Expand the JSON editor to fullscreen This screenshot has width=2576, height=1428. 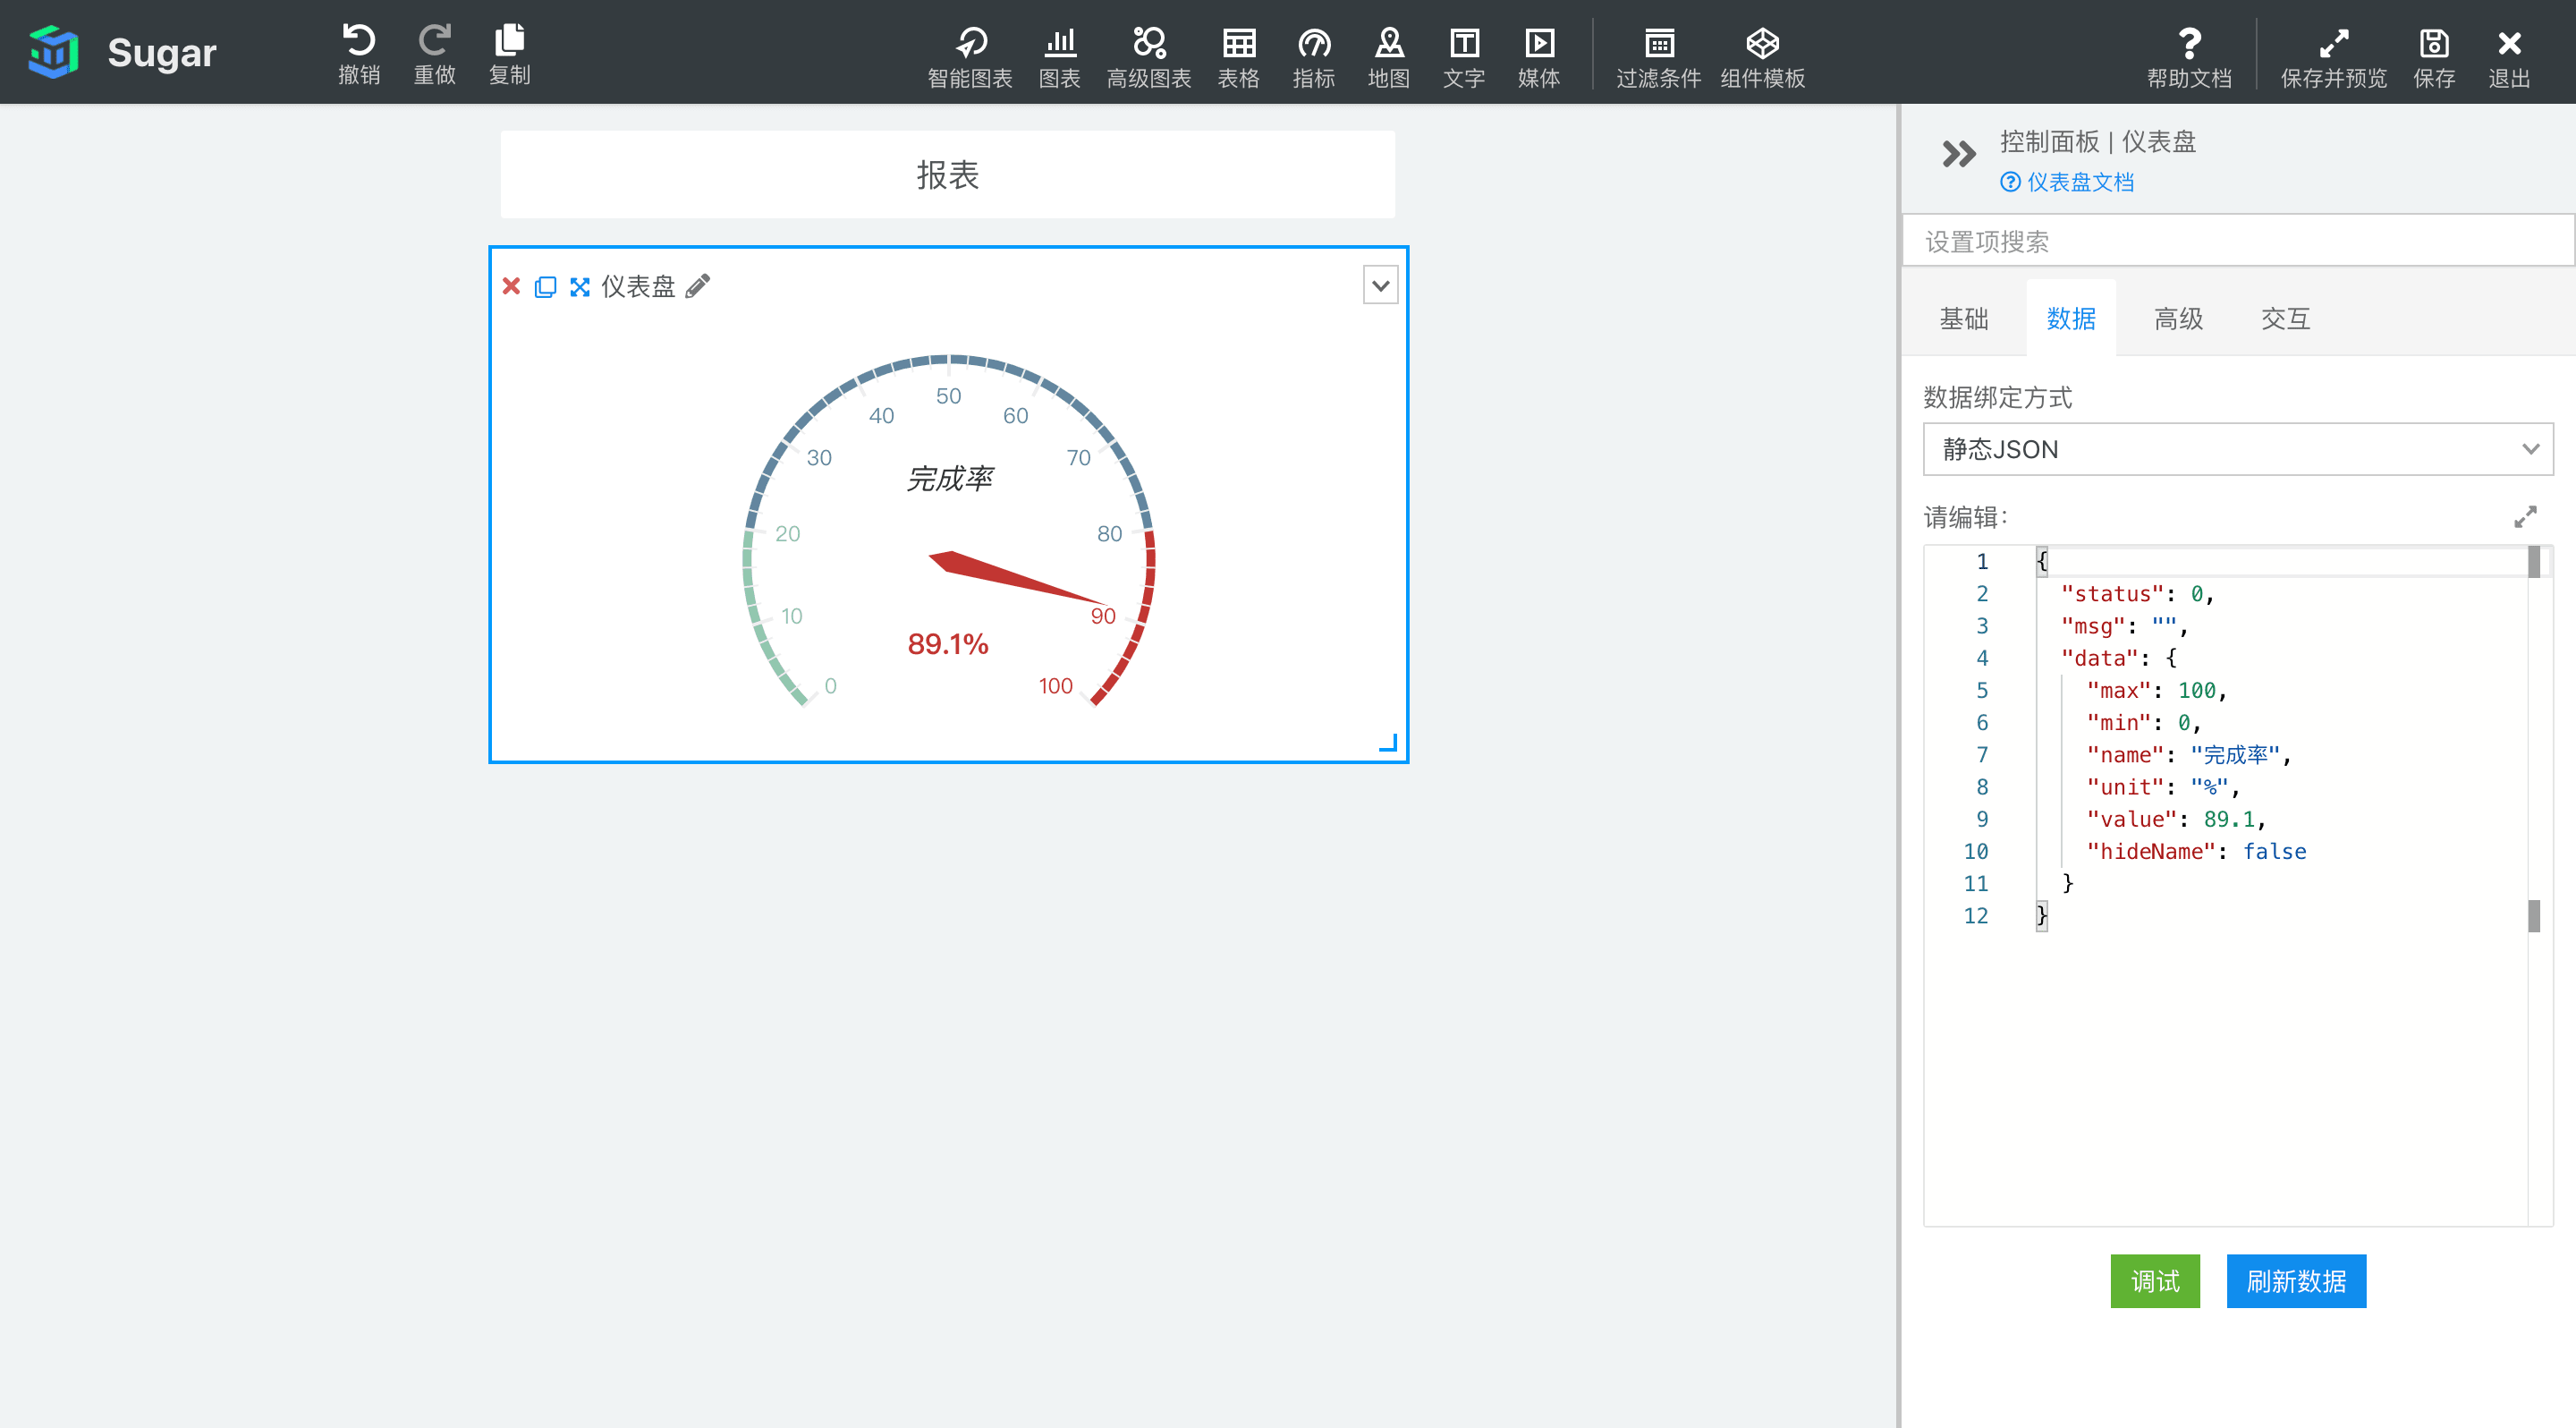click(2525, 517)
